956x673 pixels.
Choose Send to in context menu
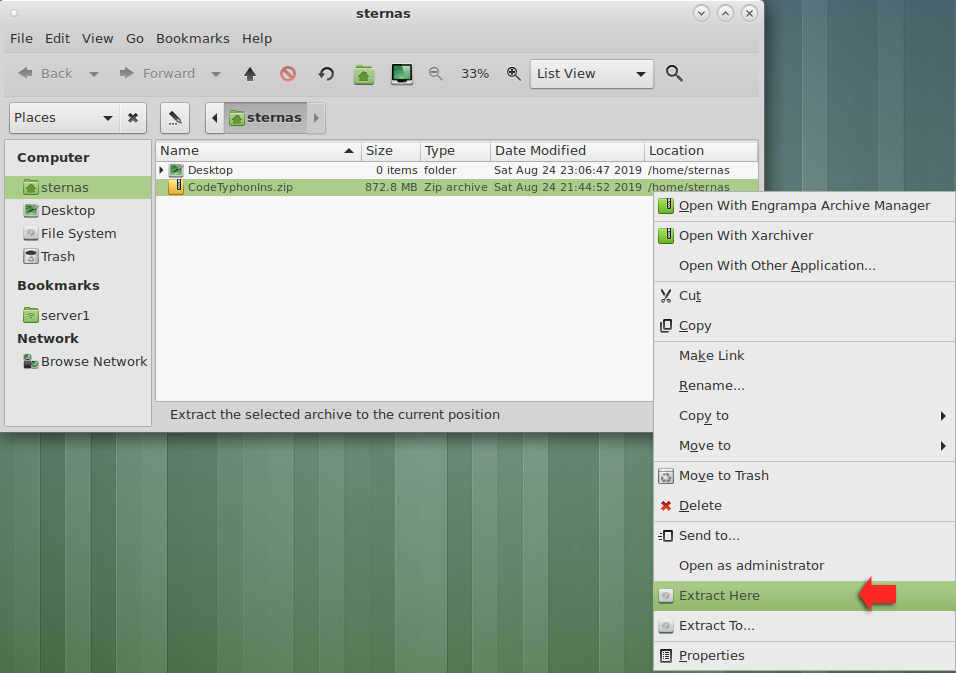click(x=804, y=535)
